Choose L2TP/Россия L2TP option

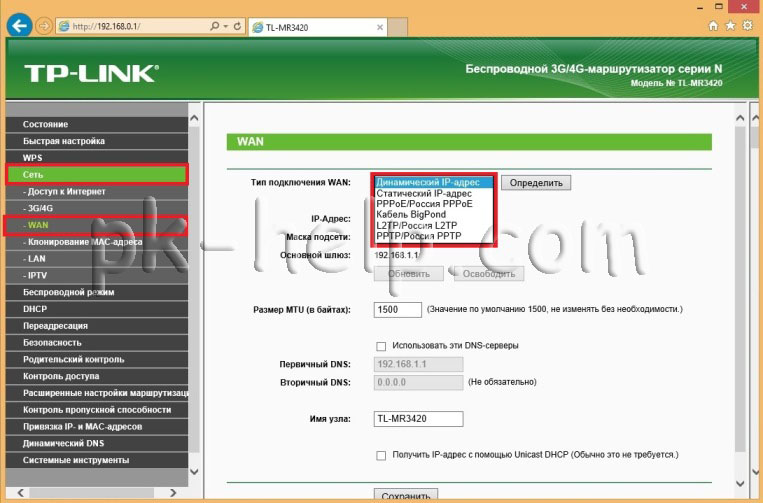434,225
